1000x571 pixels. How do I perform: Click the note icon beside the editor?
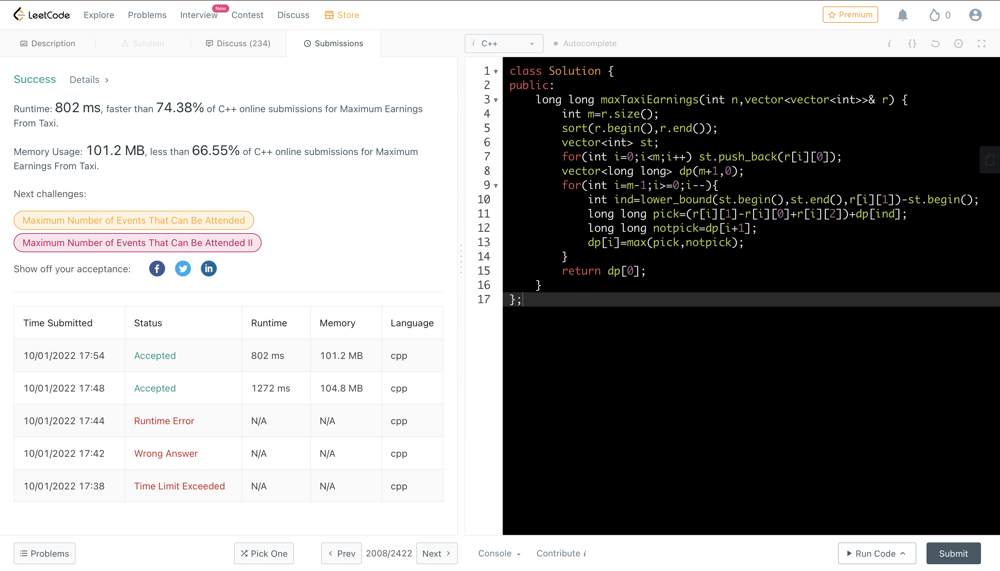pyautogui.click(x=989, y=159)
